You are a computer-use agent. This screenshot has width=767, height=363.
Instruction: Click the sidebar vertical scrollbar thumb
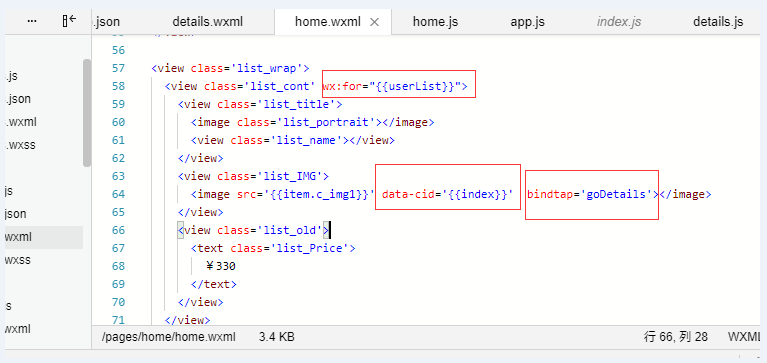87,113
